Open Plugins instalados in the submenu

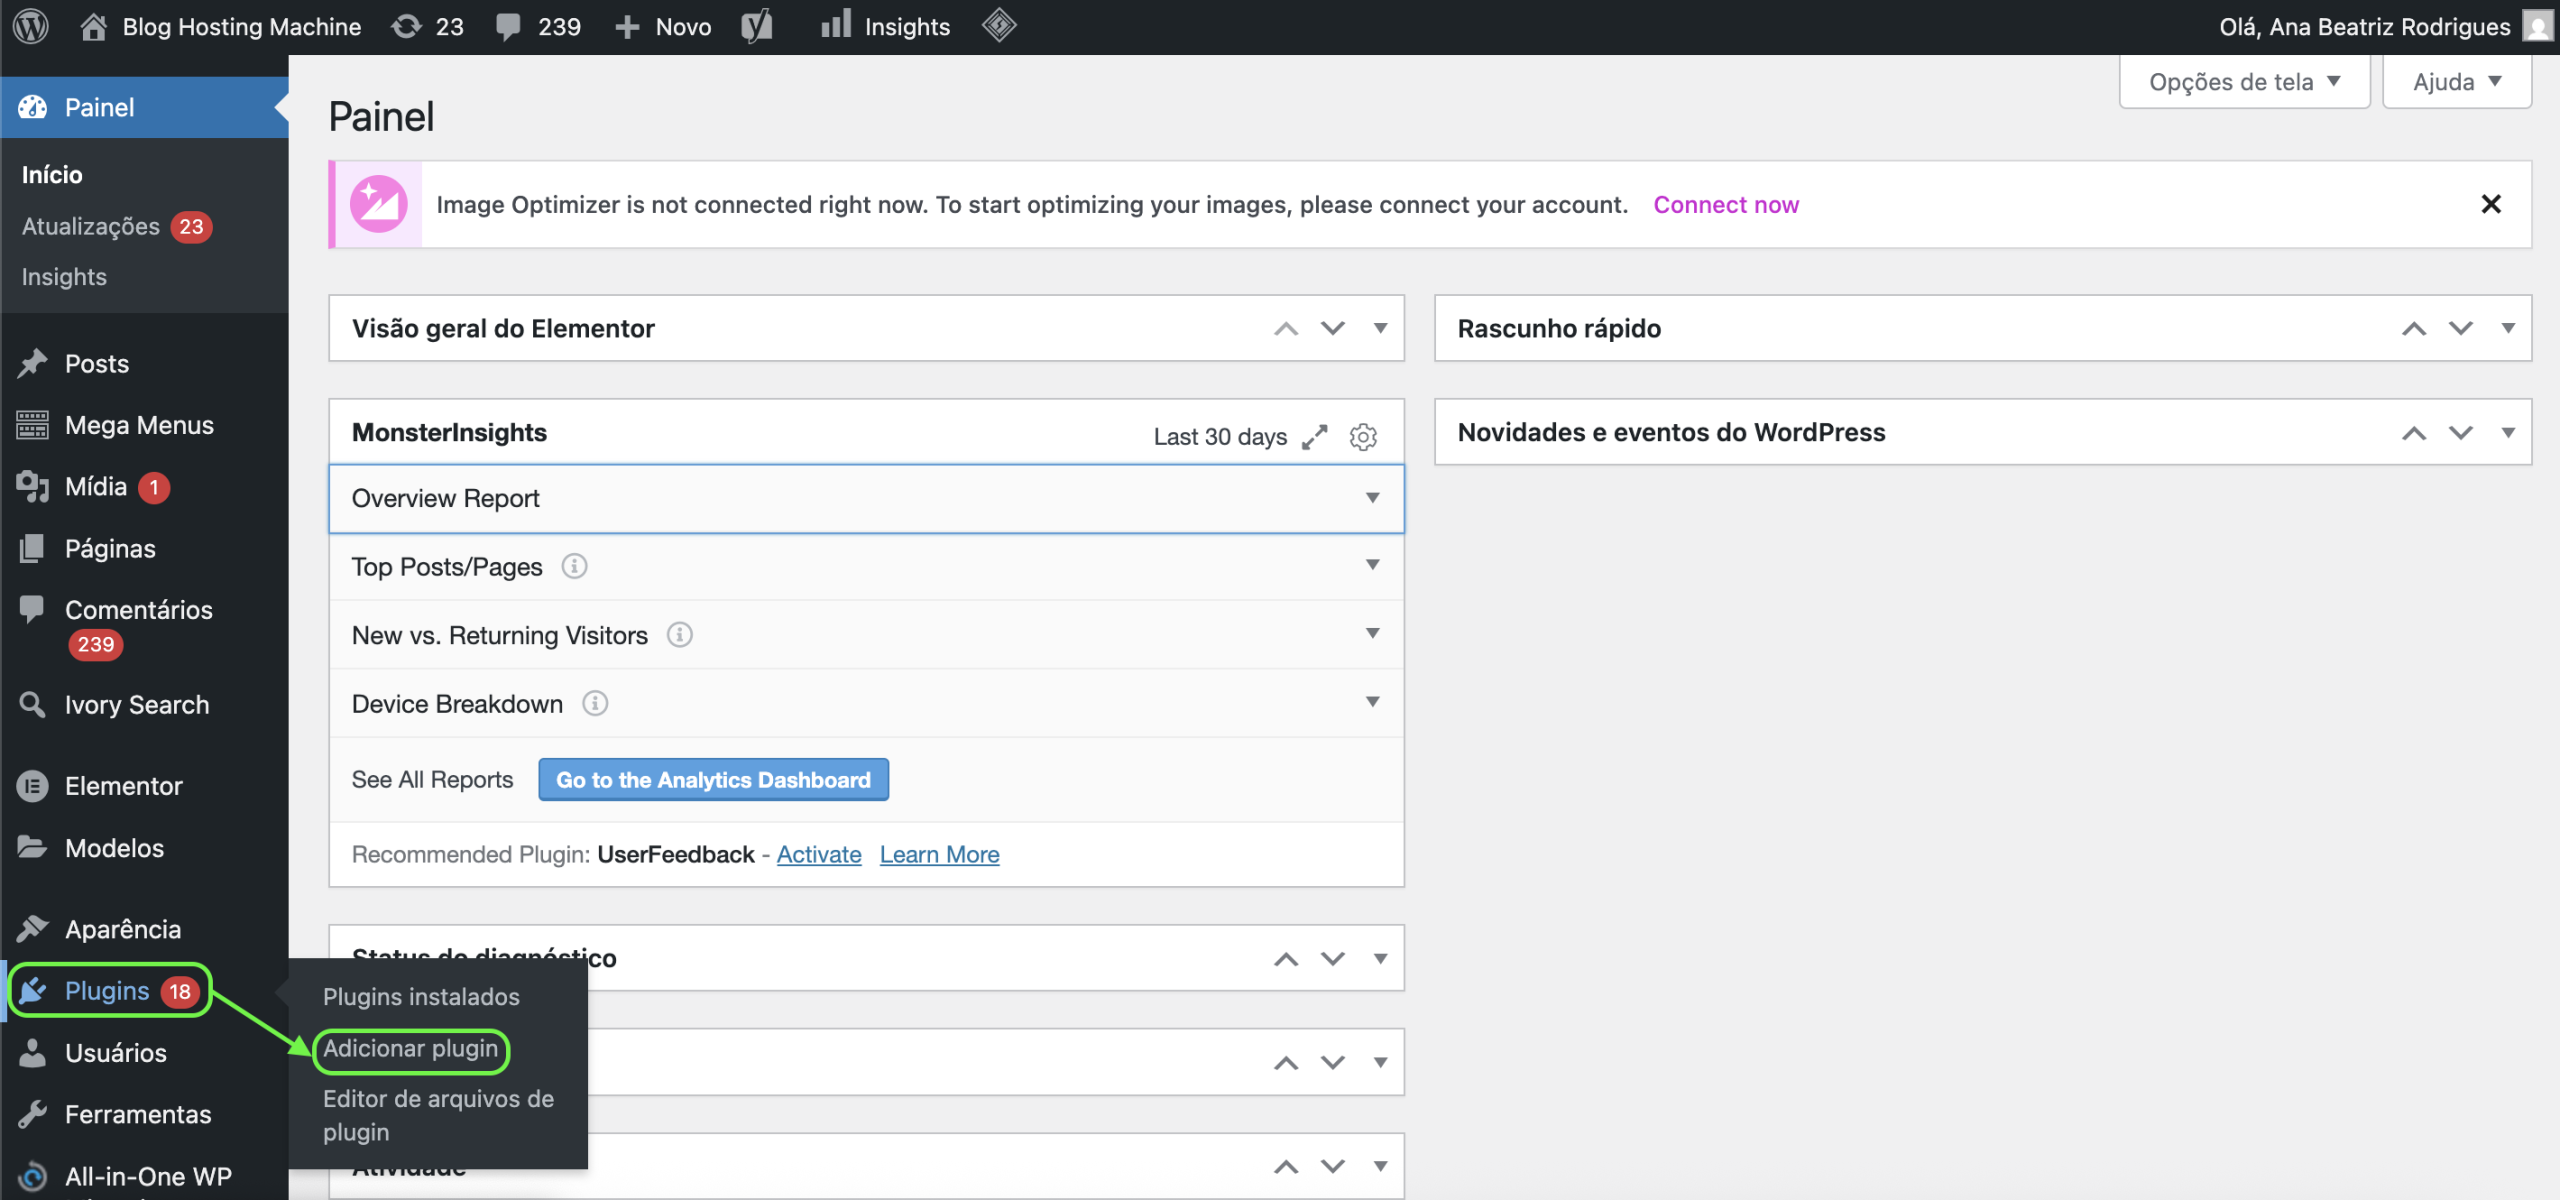click(x=421, y=997)
